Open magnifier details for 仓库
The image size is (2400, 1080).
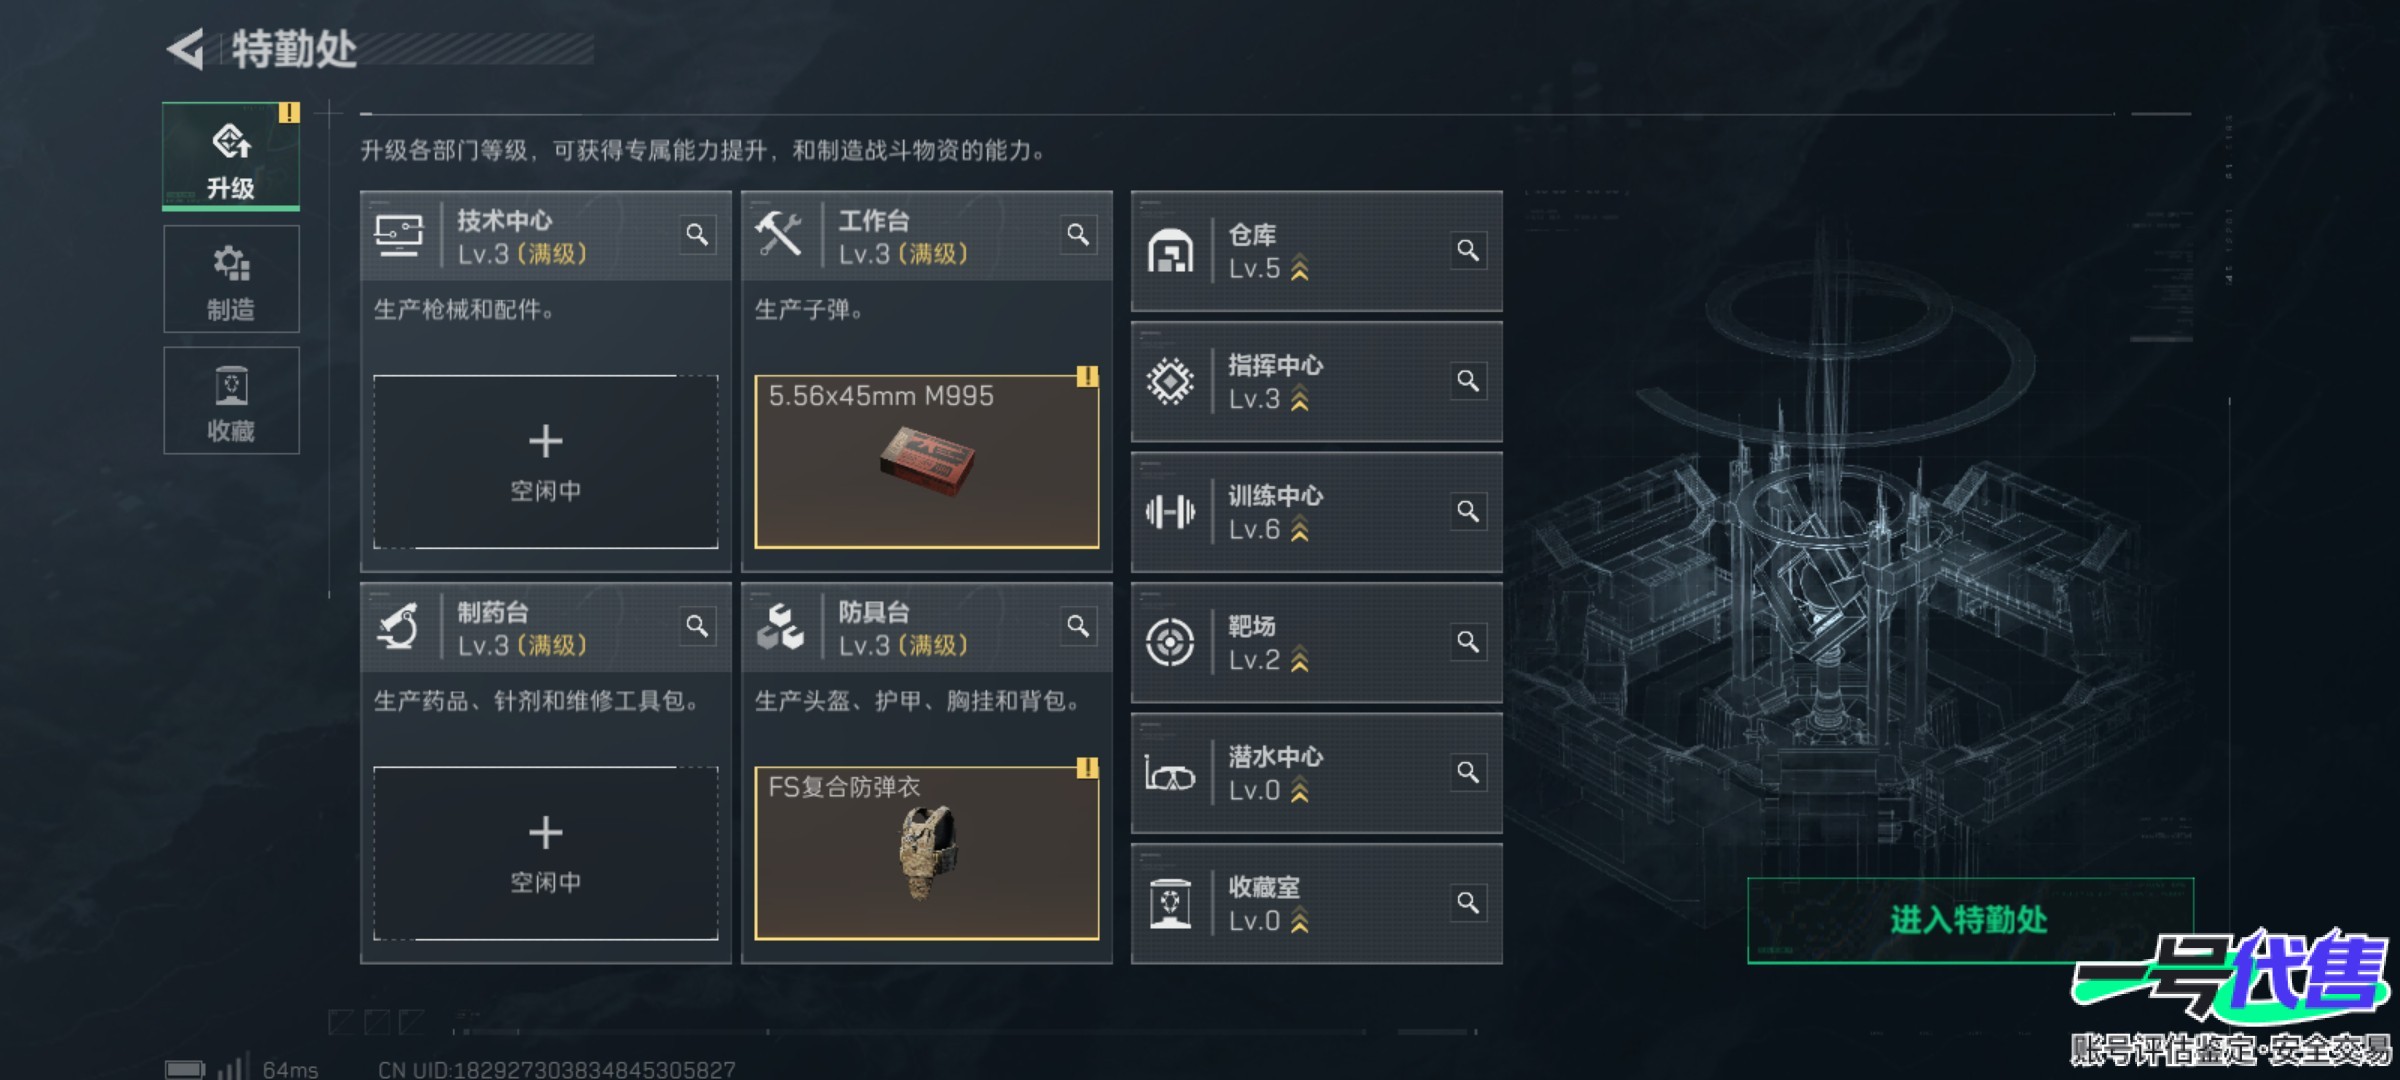[x=1468, y=250]
